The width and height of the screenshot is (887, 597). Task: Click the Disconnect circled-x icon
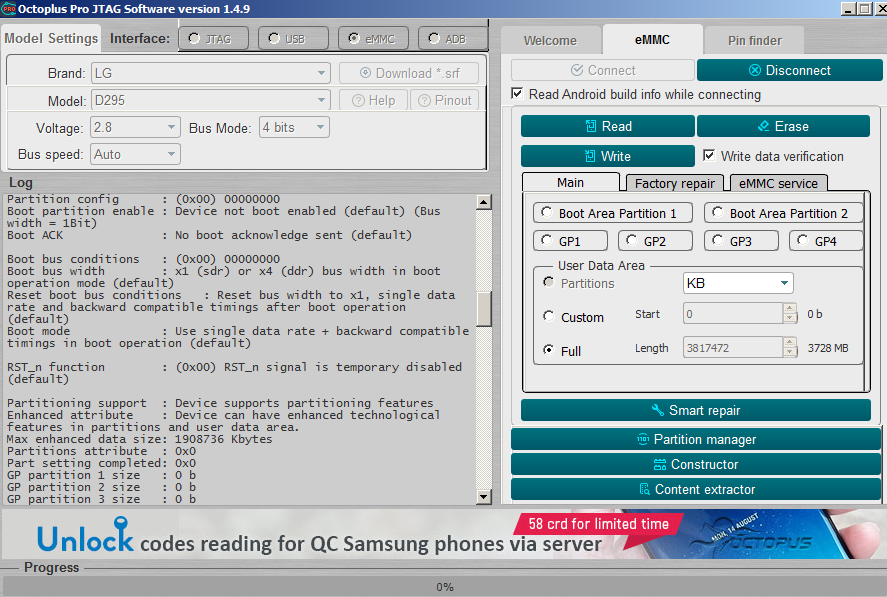click(755, 70)
